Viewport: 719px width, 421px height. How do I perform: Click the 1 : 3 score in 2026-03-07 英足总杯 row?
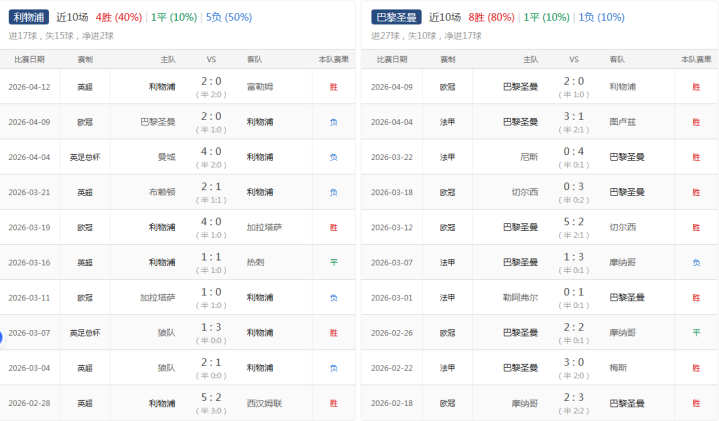pyautogui.click(x=211, y=327)
